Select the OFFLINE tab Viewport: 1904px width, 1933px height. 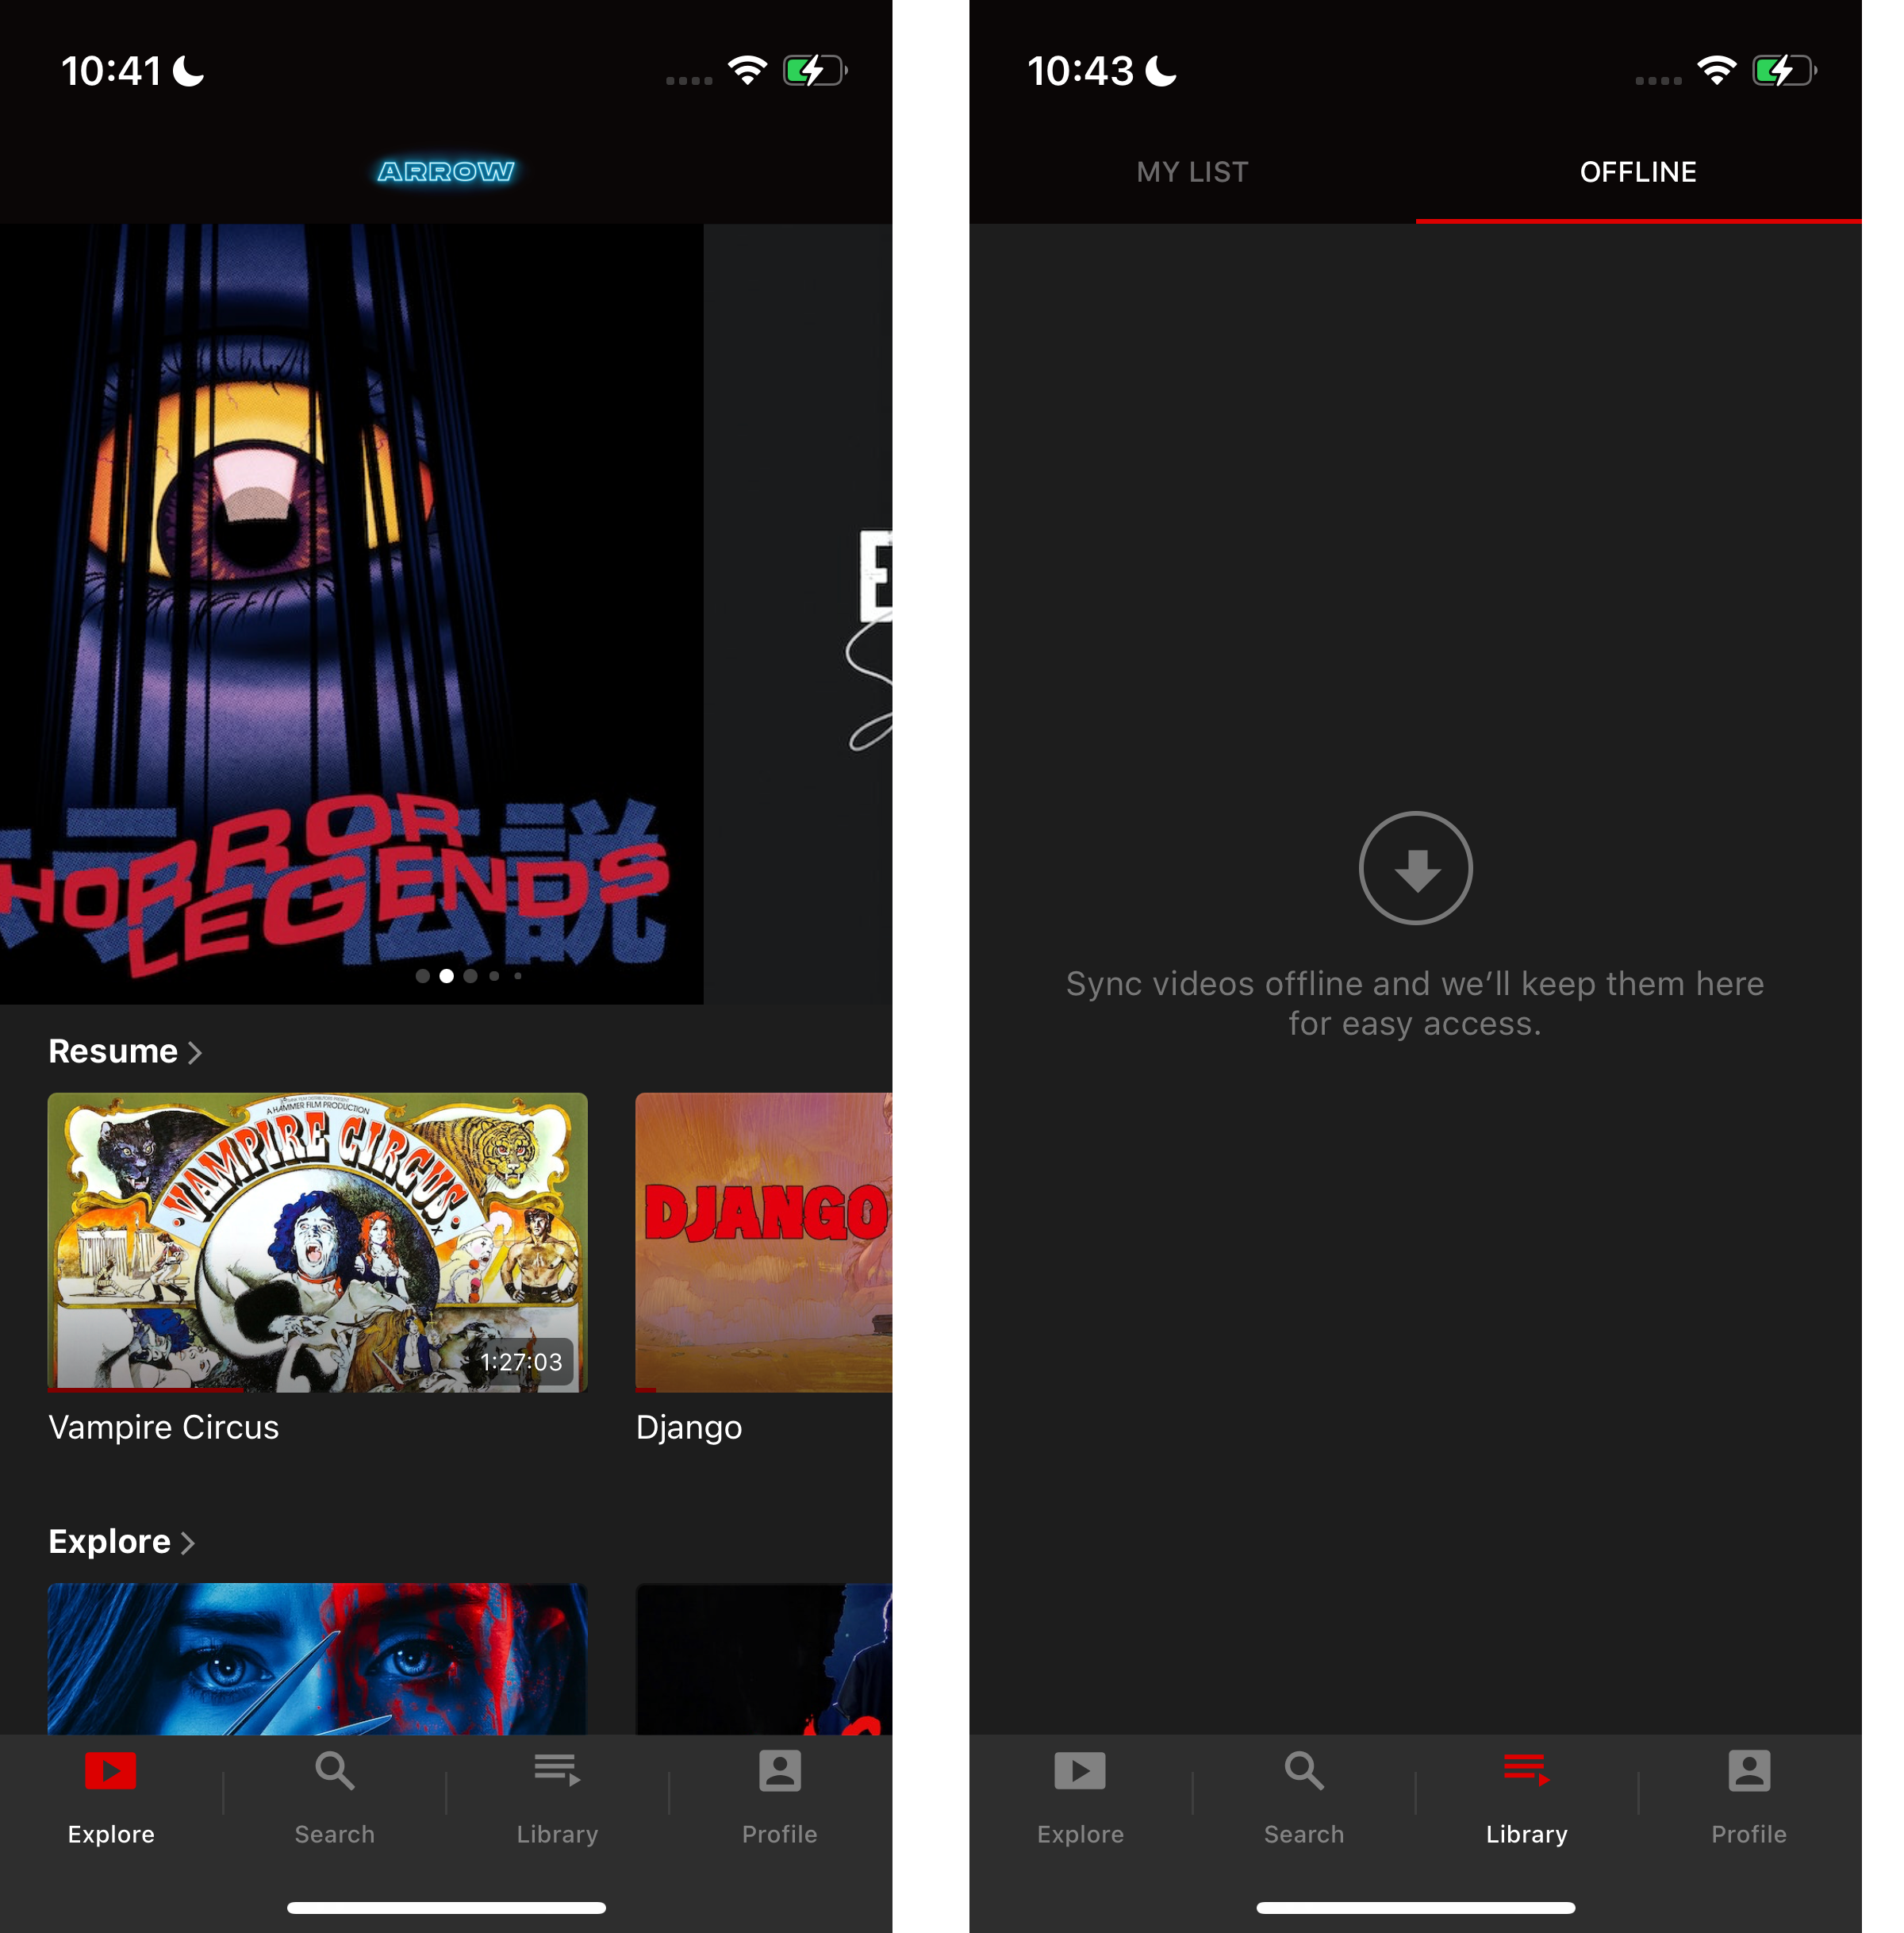(1638, 172)
